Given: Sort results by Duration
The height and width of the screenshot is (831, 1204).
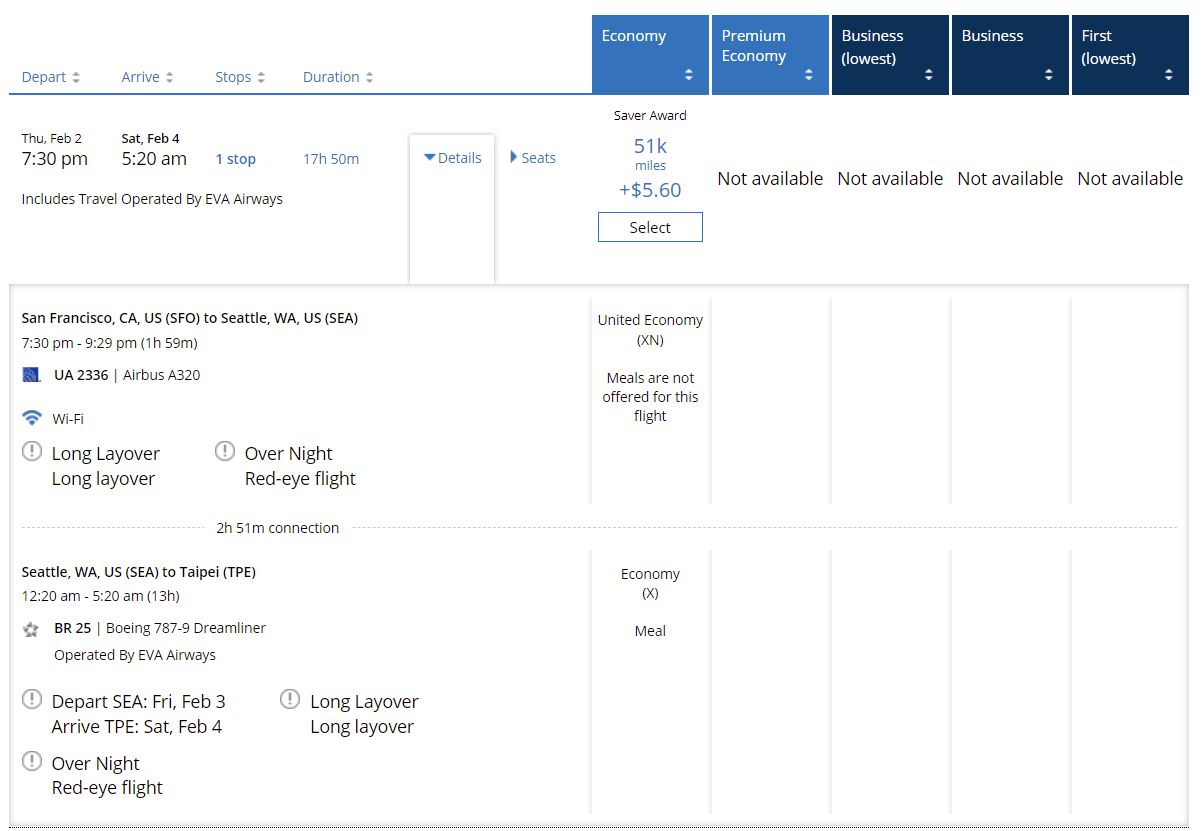Looking at the screenshot, I should tap(338, 77).
